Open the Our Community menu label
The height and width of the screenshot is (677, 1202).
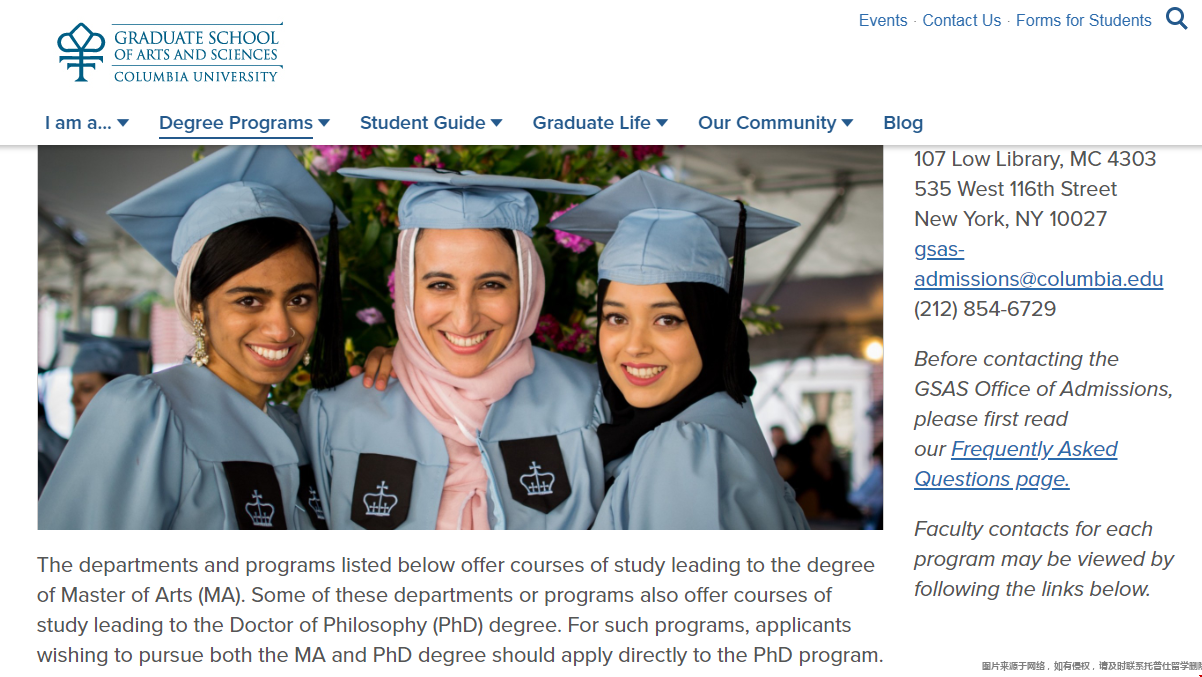point(767,123)
